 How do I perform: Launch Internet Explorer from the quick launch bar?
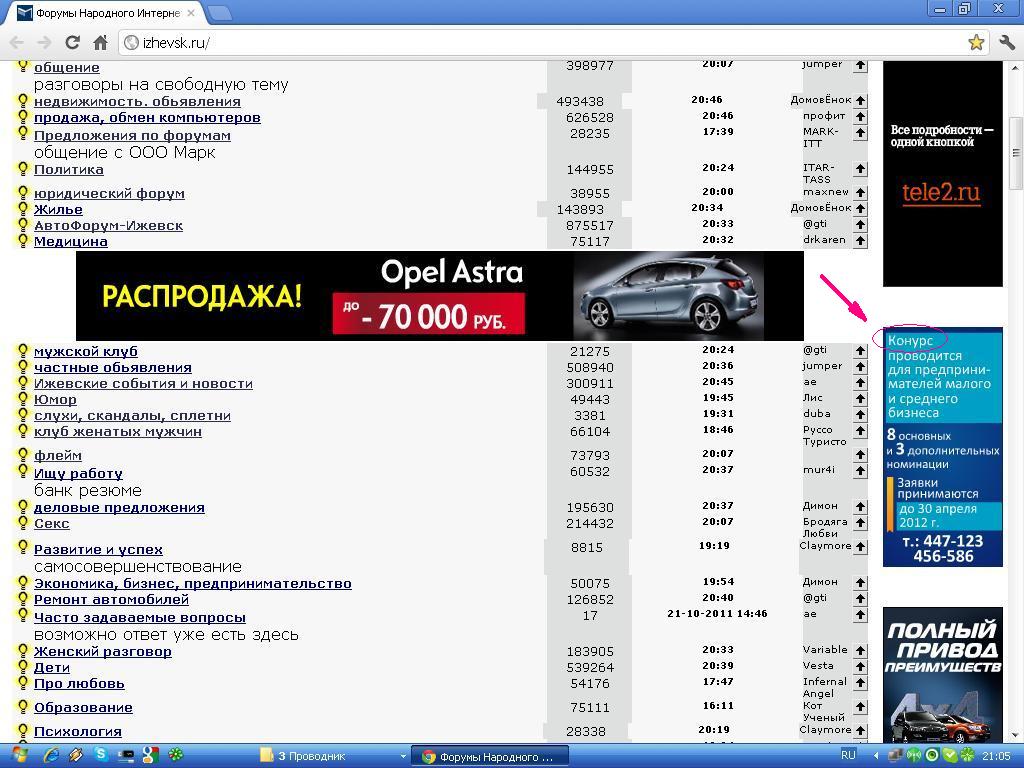[51, 756]
